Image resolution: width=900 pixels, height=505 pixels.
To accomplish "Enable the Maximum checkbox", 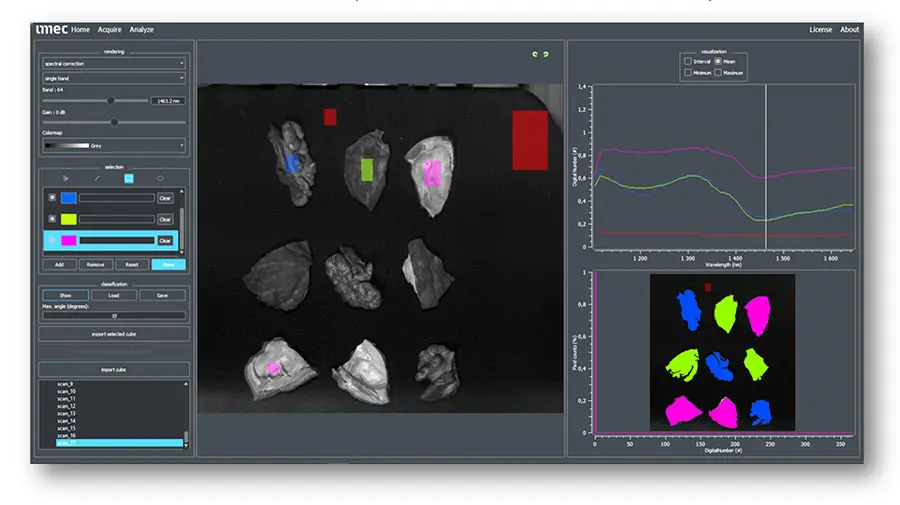I will [x=718, y=72].
